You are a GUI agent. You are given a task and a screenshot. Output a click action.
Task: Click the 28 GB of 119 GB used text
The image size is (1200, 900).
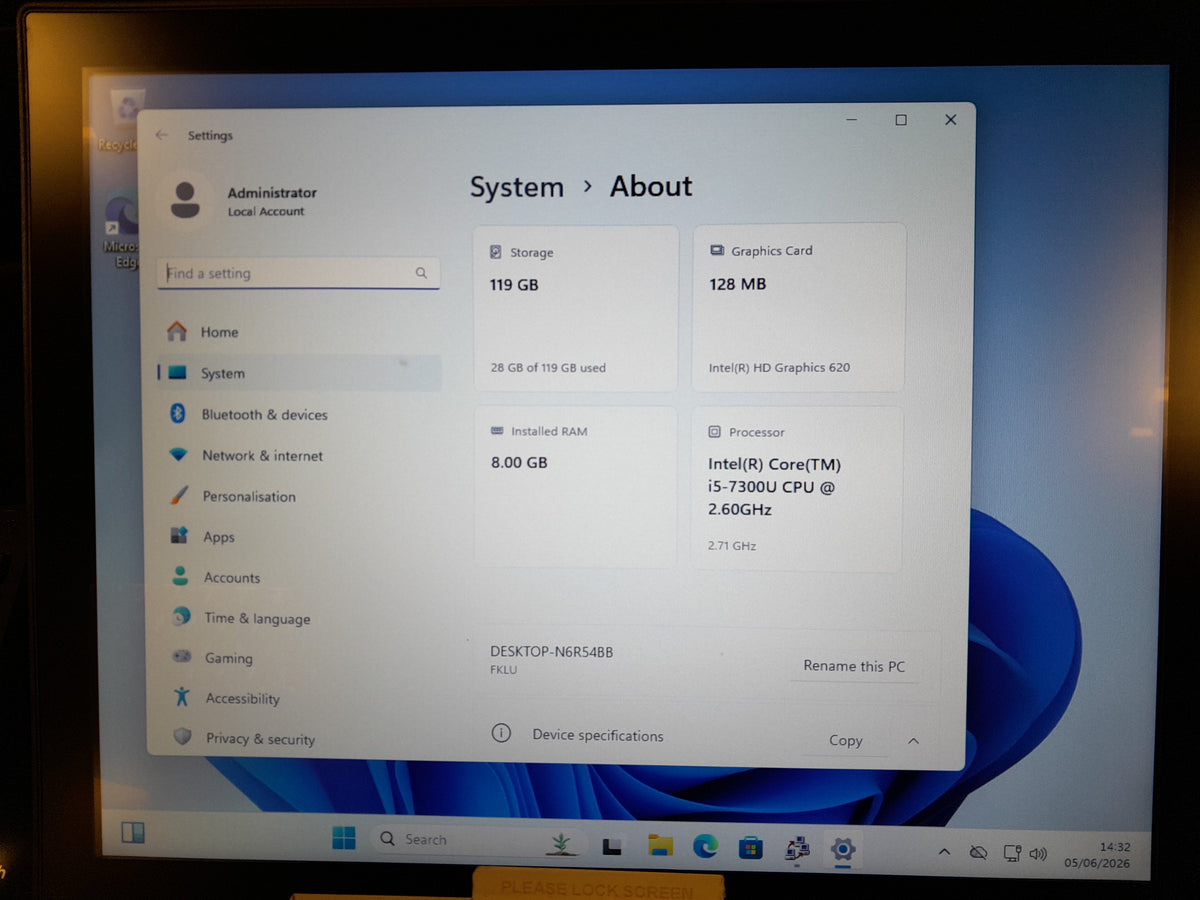[x=548, y=368]
